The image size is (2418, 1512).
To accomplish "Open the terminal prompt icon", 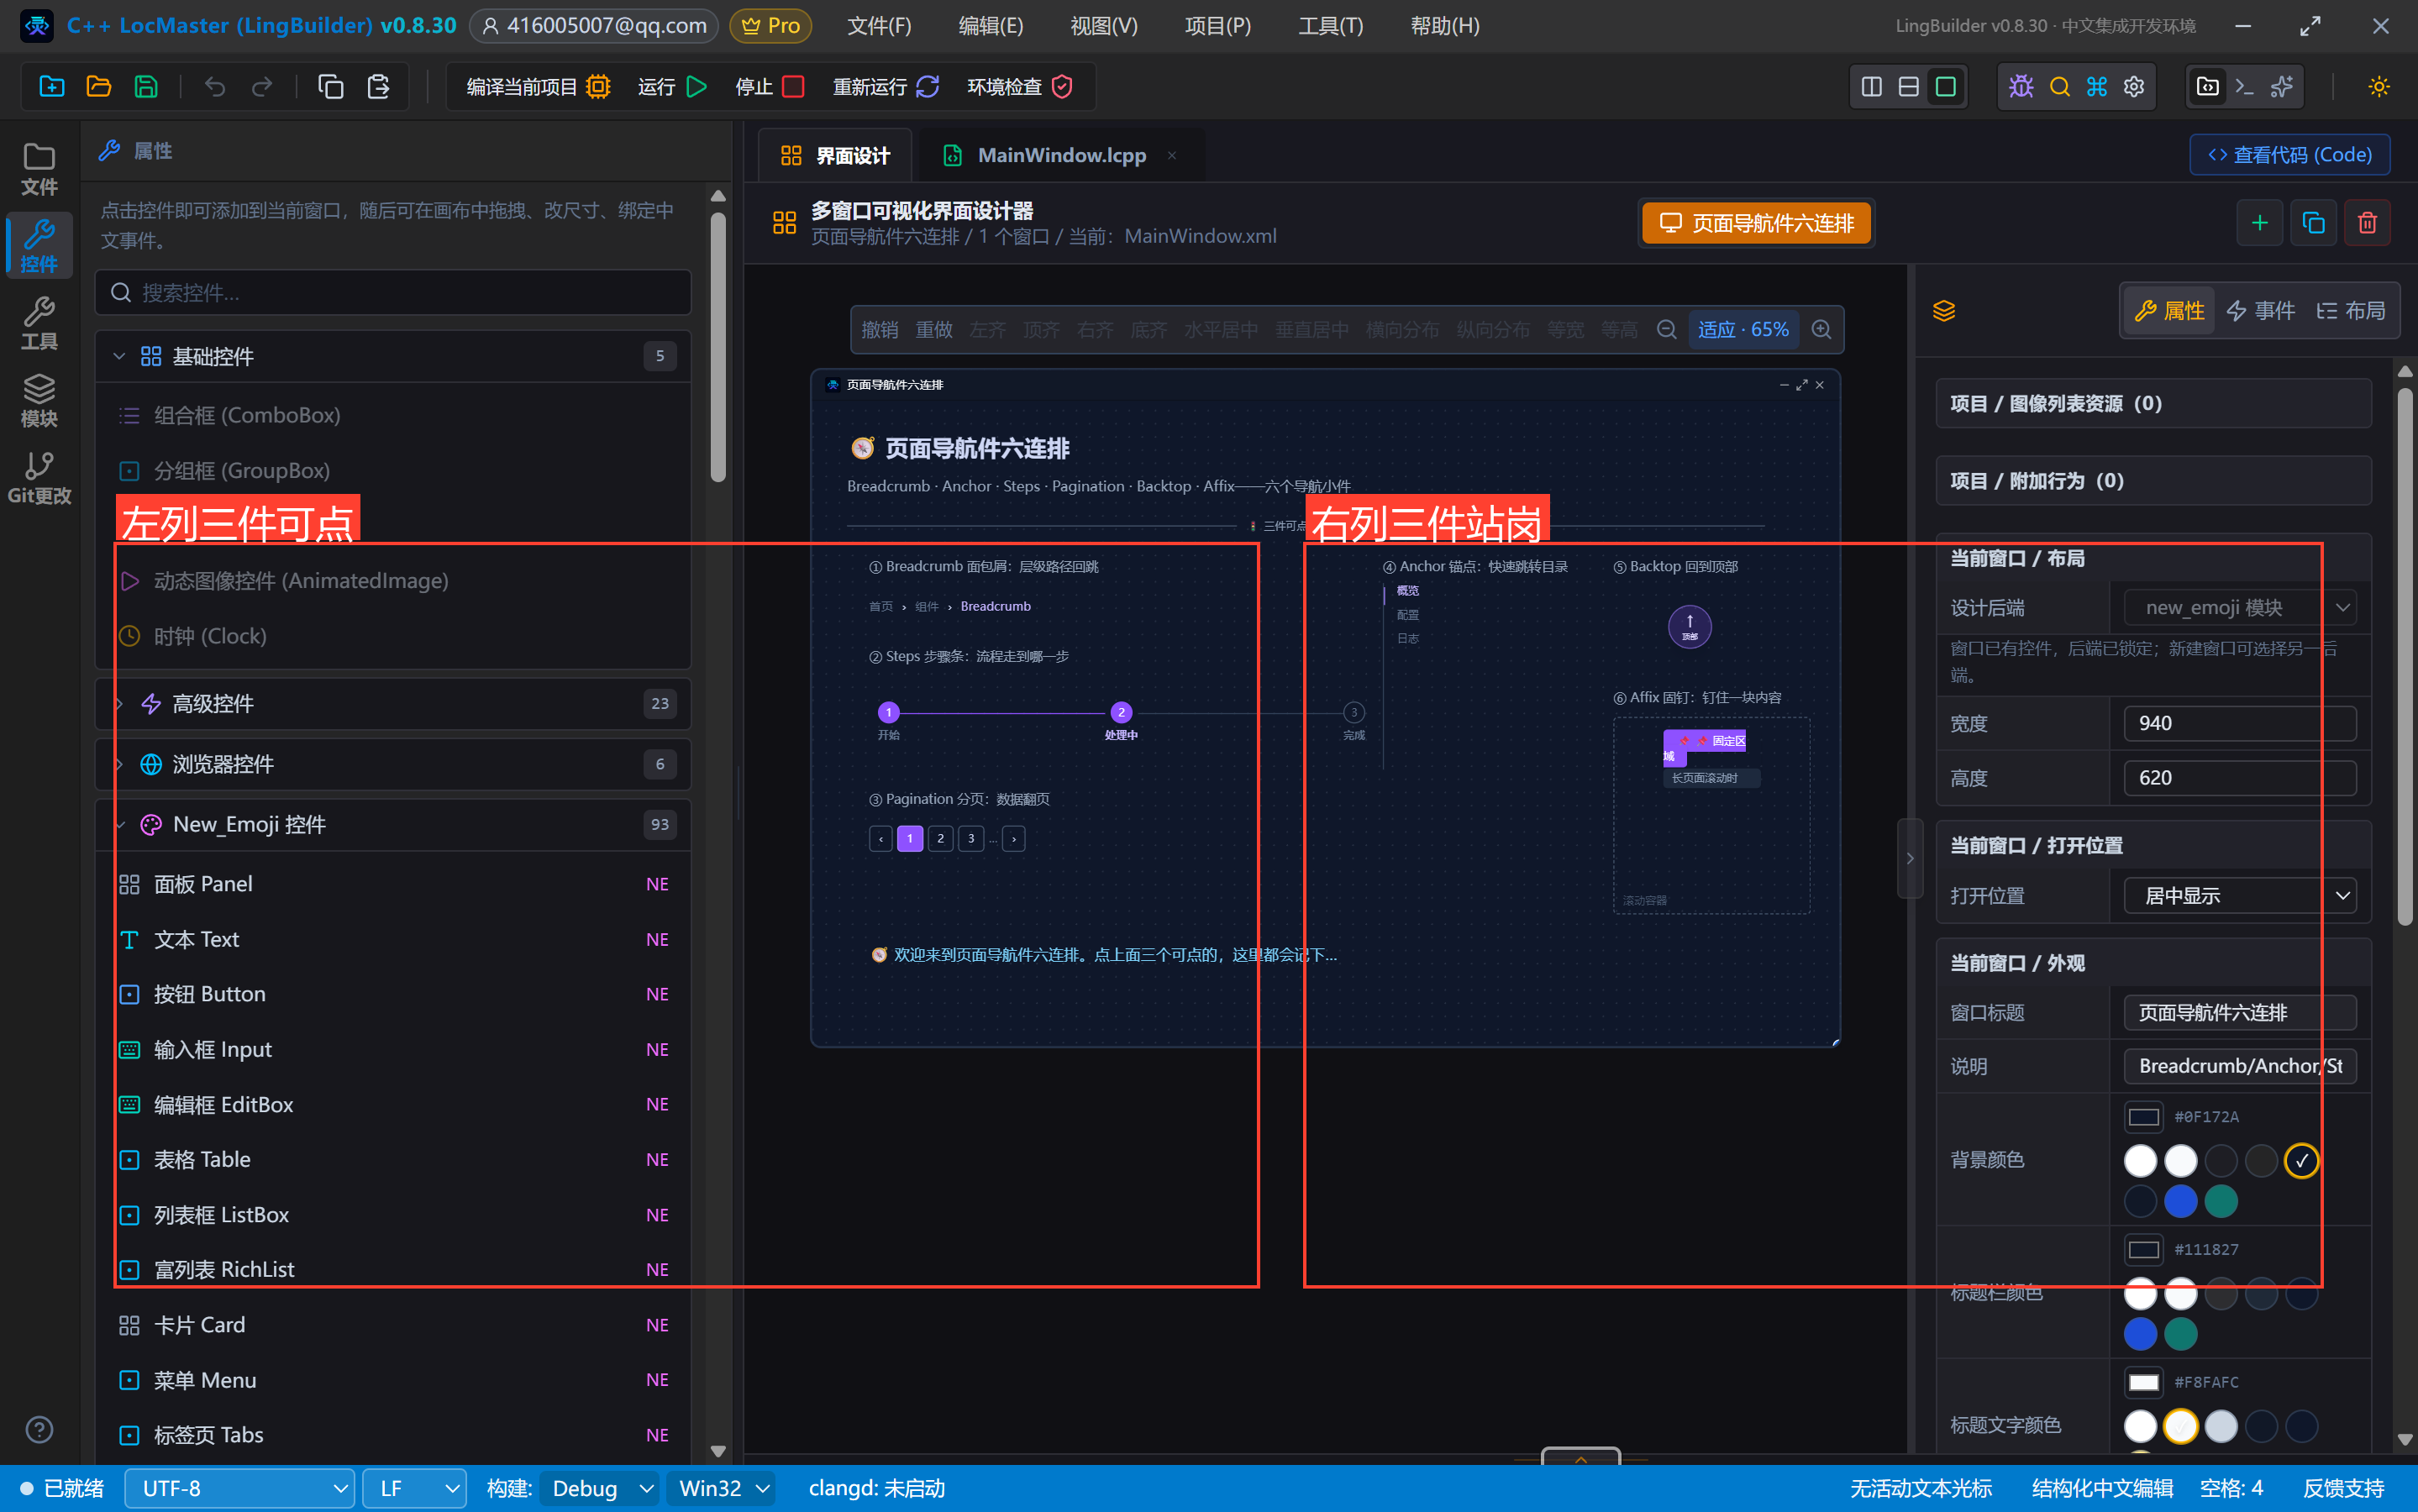I will pos(2244,87).
